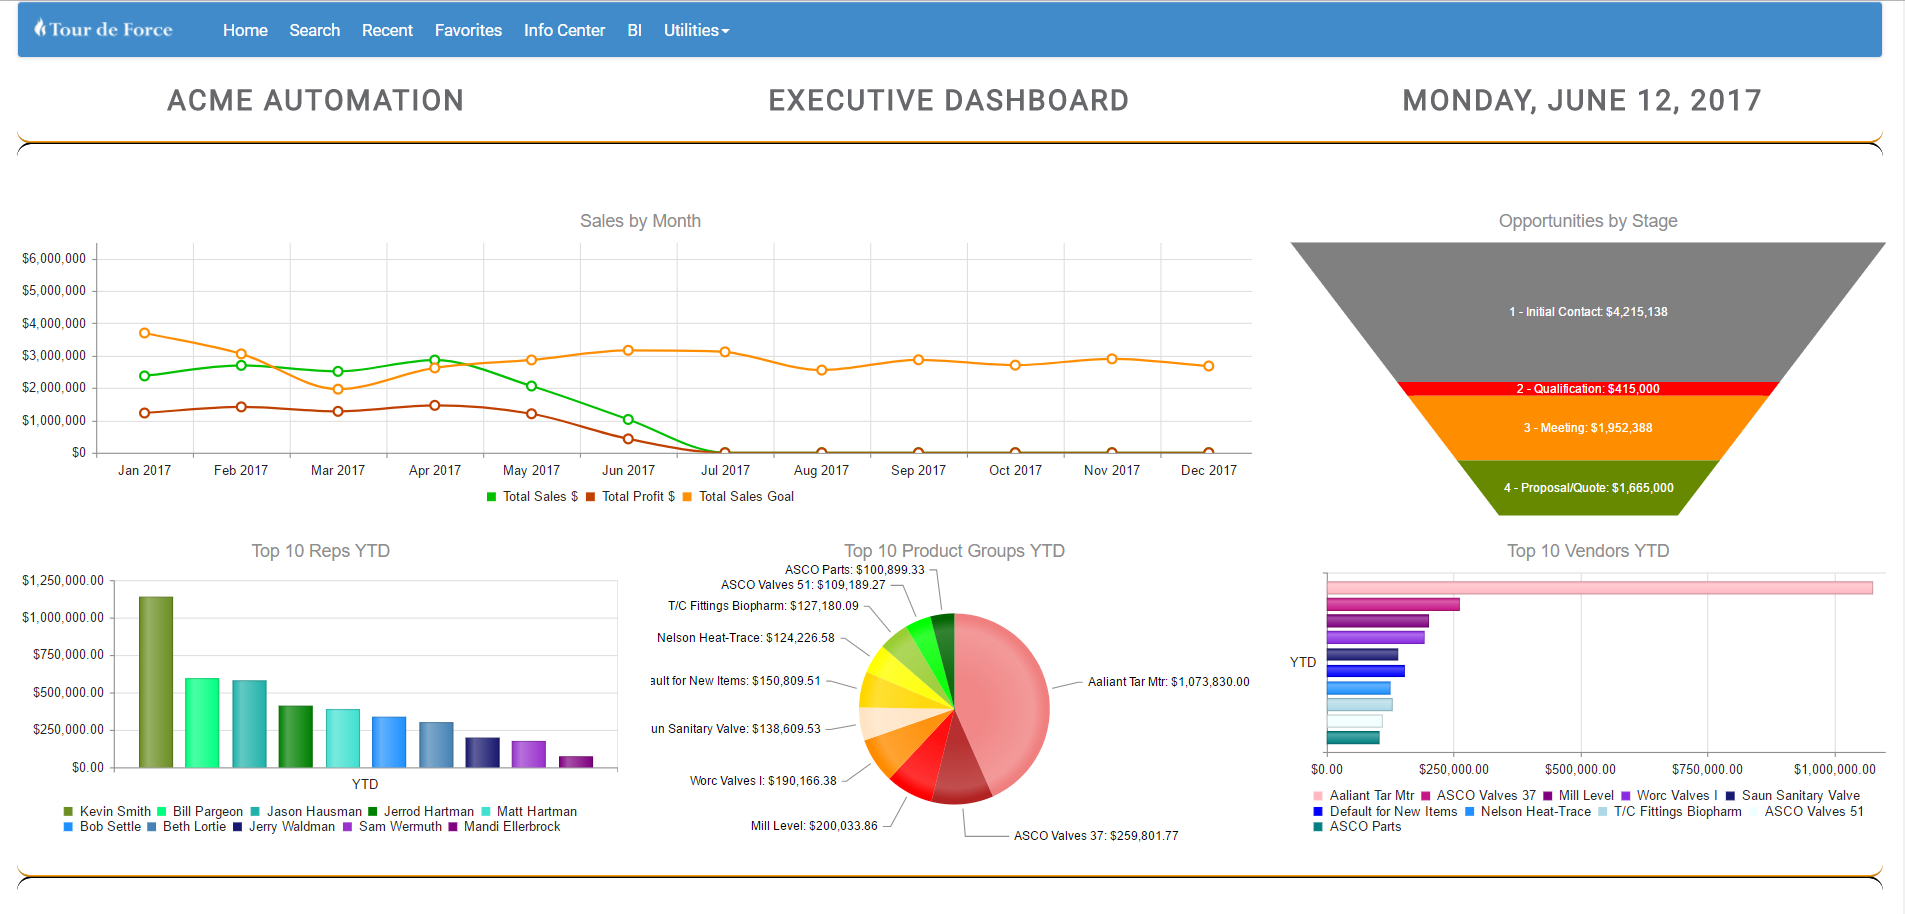1905x914 pixels.
Task: Toggle Matt Hartman legend entry
Action: [529, 812]
